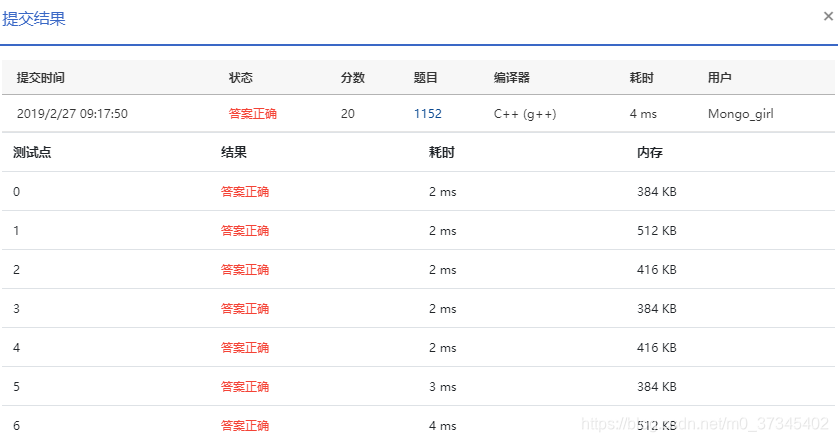Viewport: 838px width, 442px height.
Task: Click the 耗时 header in the submission table
Action: [x=641, y=78]
